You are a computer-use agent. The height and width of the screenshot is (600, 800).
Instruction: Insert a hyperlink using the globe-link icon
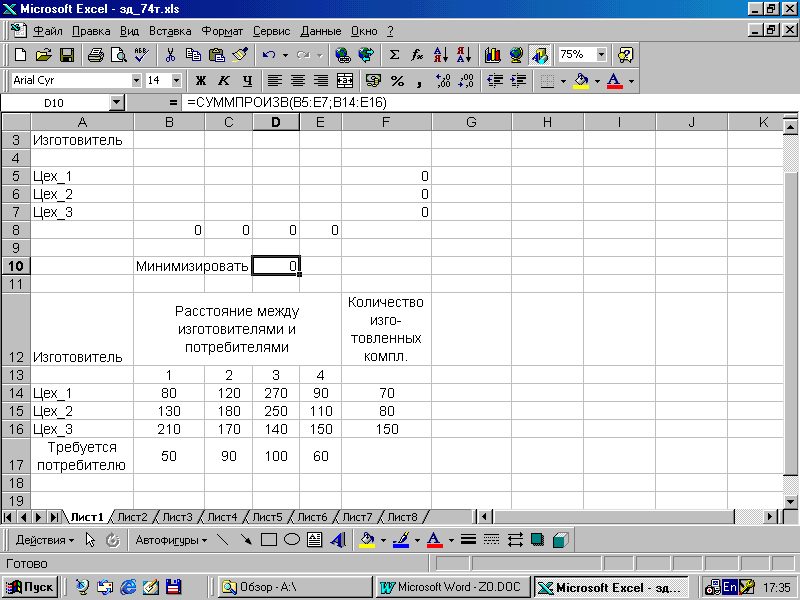click(x=343, y=55)
